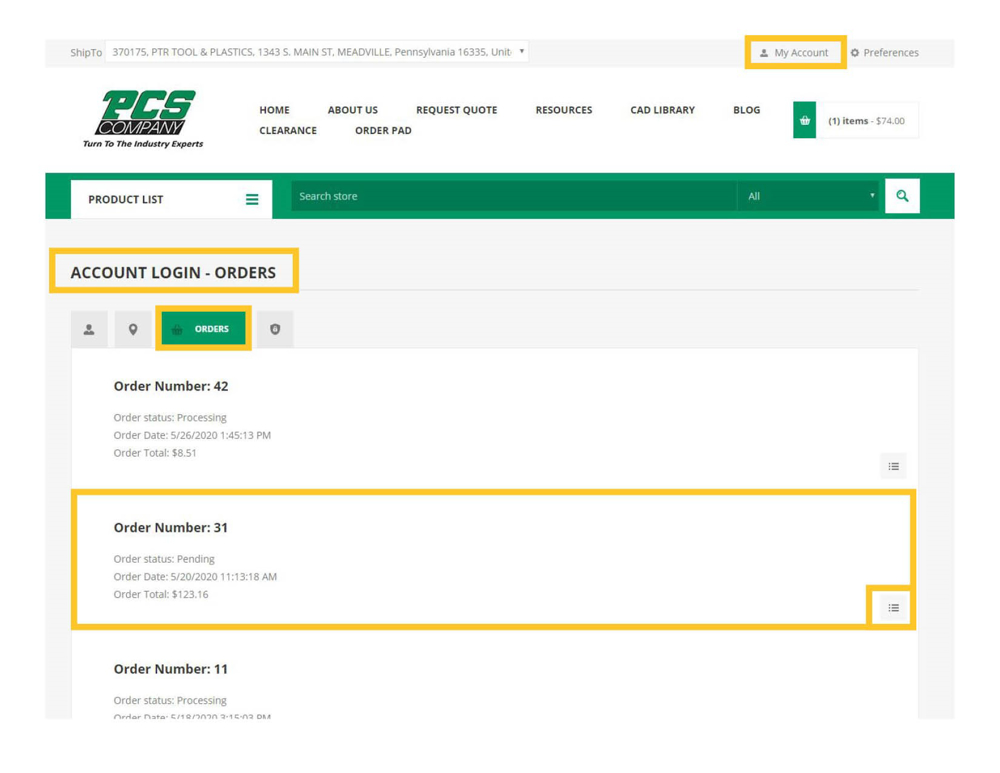
Task: Open cart showing (1) items - $74.00
Action: 866,121
